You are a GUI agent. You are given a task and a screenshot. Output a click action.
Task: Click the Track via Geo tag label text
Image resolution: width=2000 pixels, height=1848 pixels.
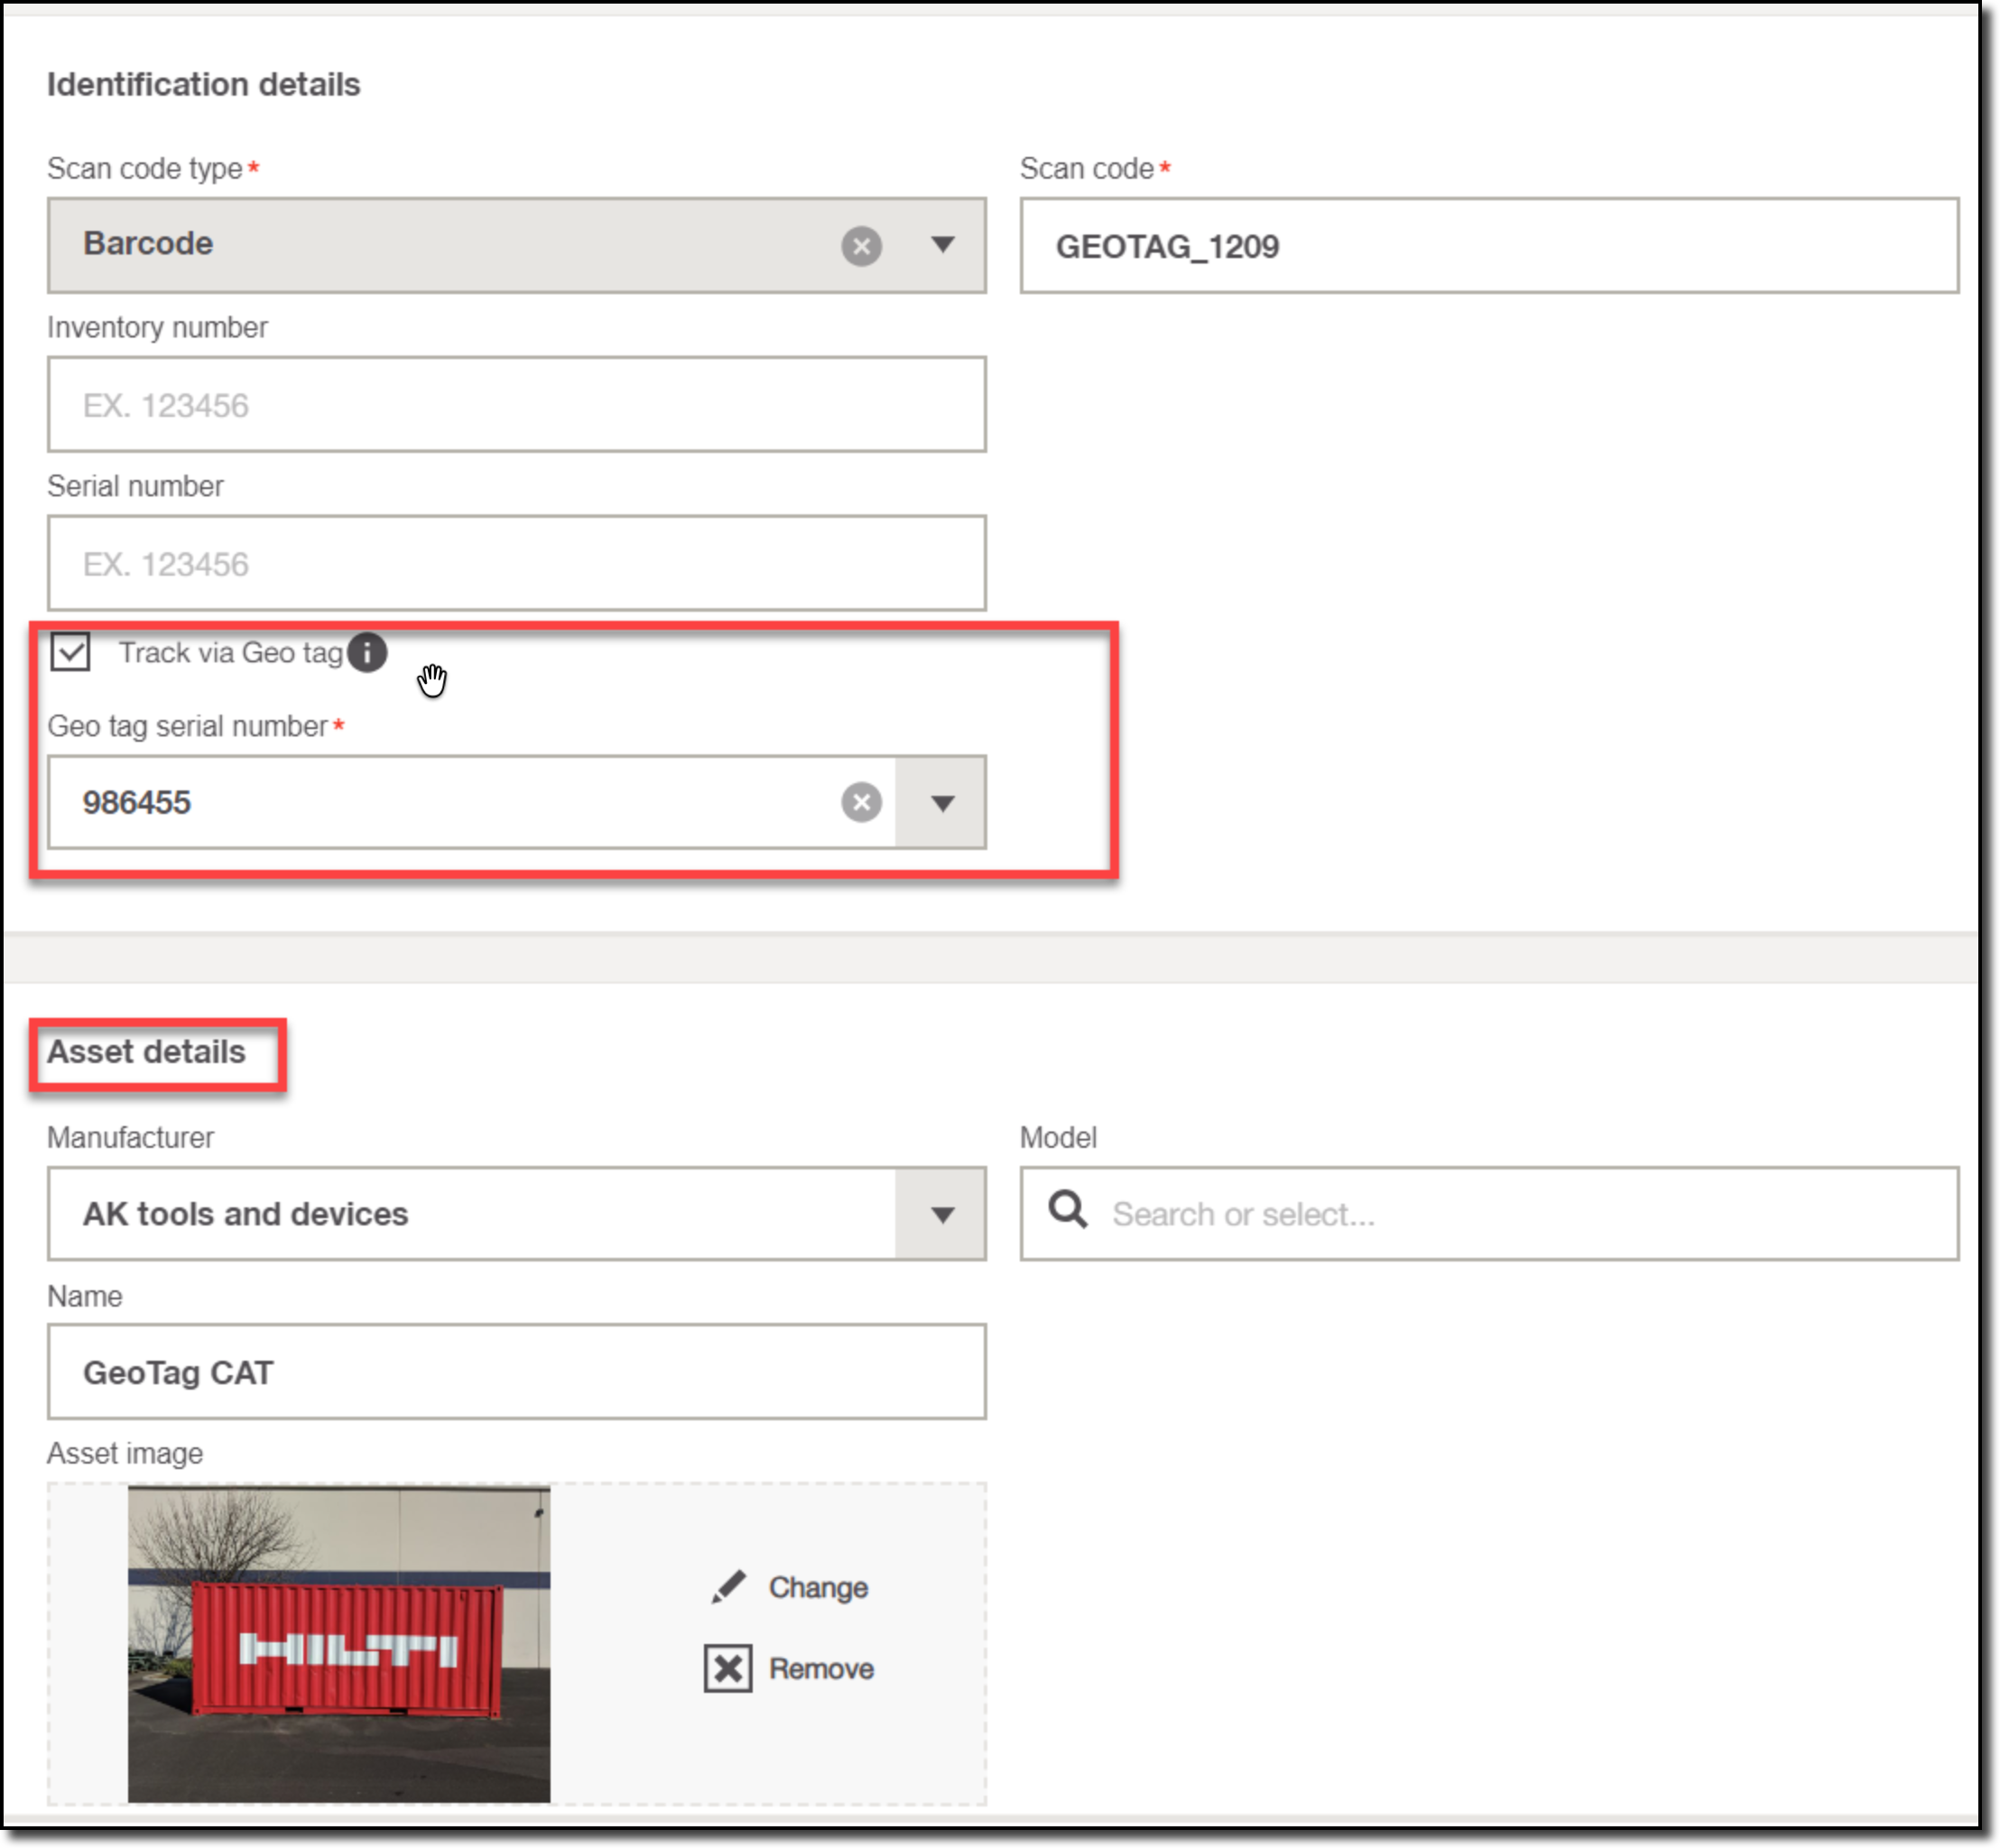(x=231, y=653)
